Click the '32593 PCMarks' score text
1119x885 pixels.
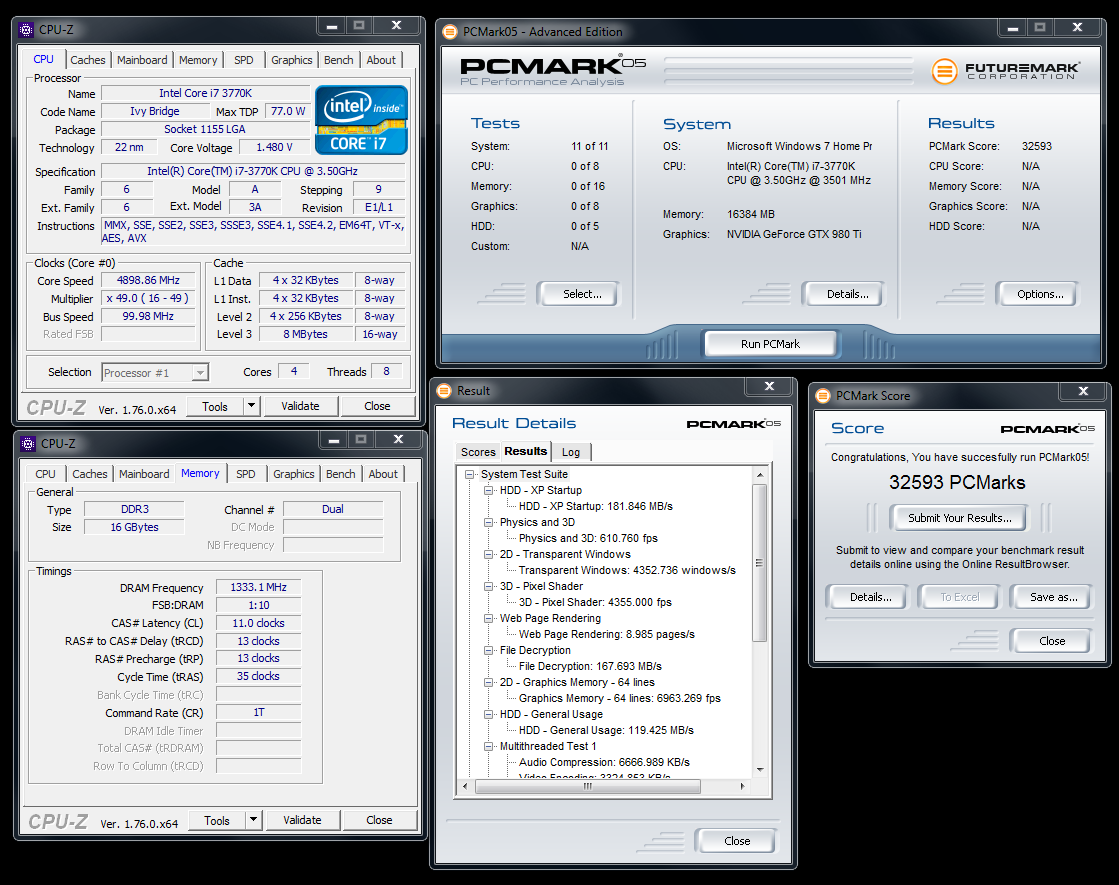point(957,483)
